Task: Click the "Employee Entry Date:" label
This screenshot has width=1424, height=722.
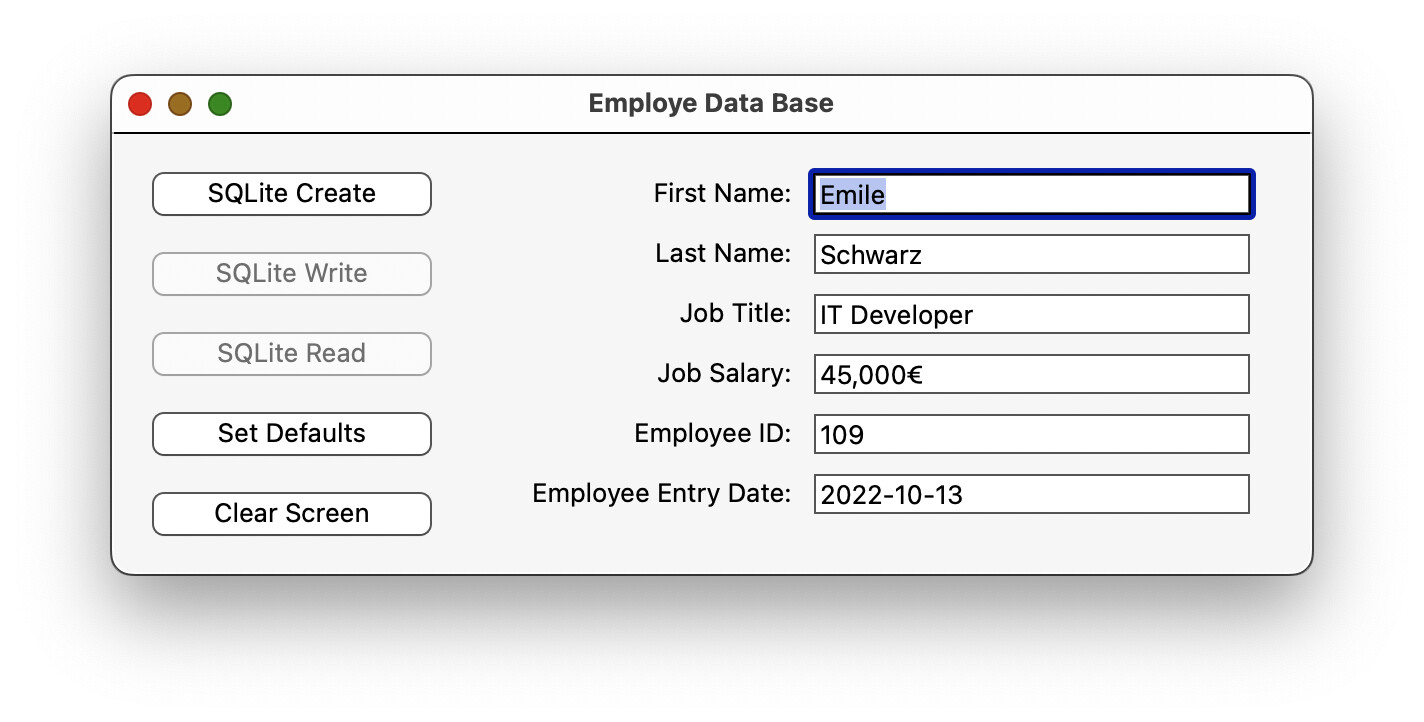Action: (x=661, y=493)
